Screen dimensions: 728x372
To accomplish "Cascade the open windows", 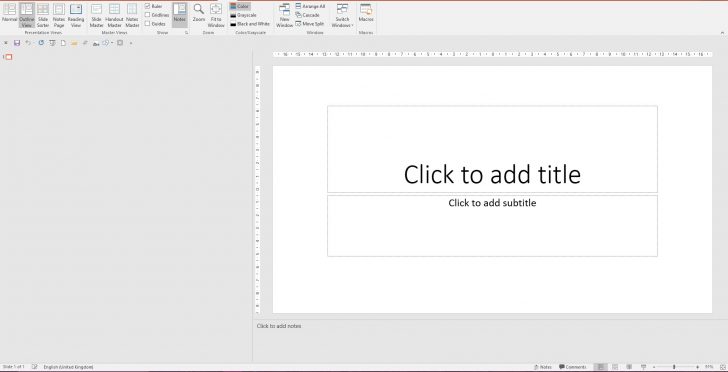I will coord(307,15).
